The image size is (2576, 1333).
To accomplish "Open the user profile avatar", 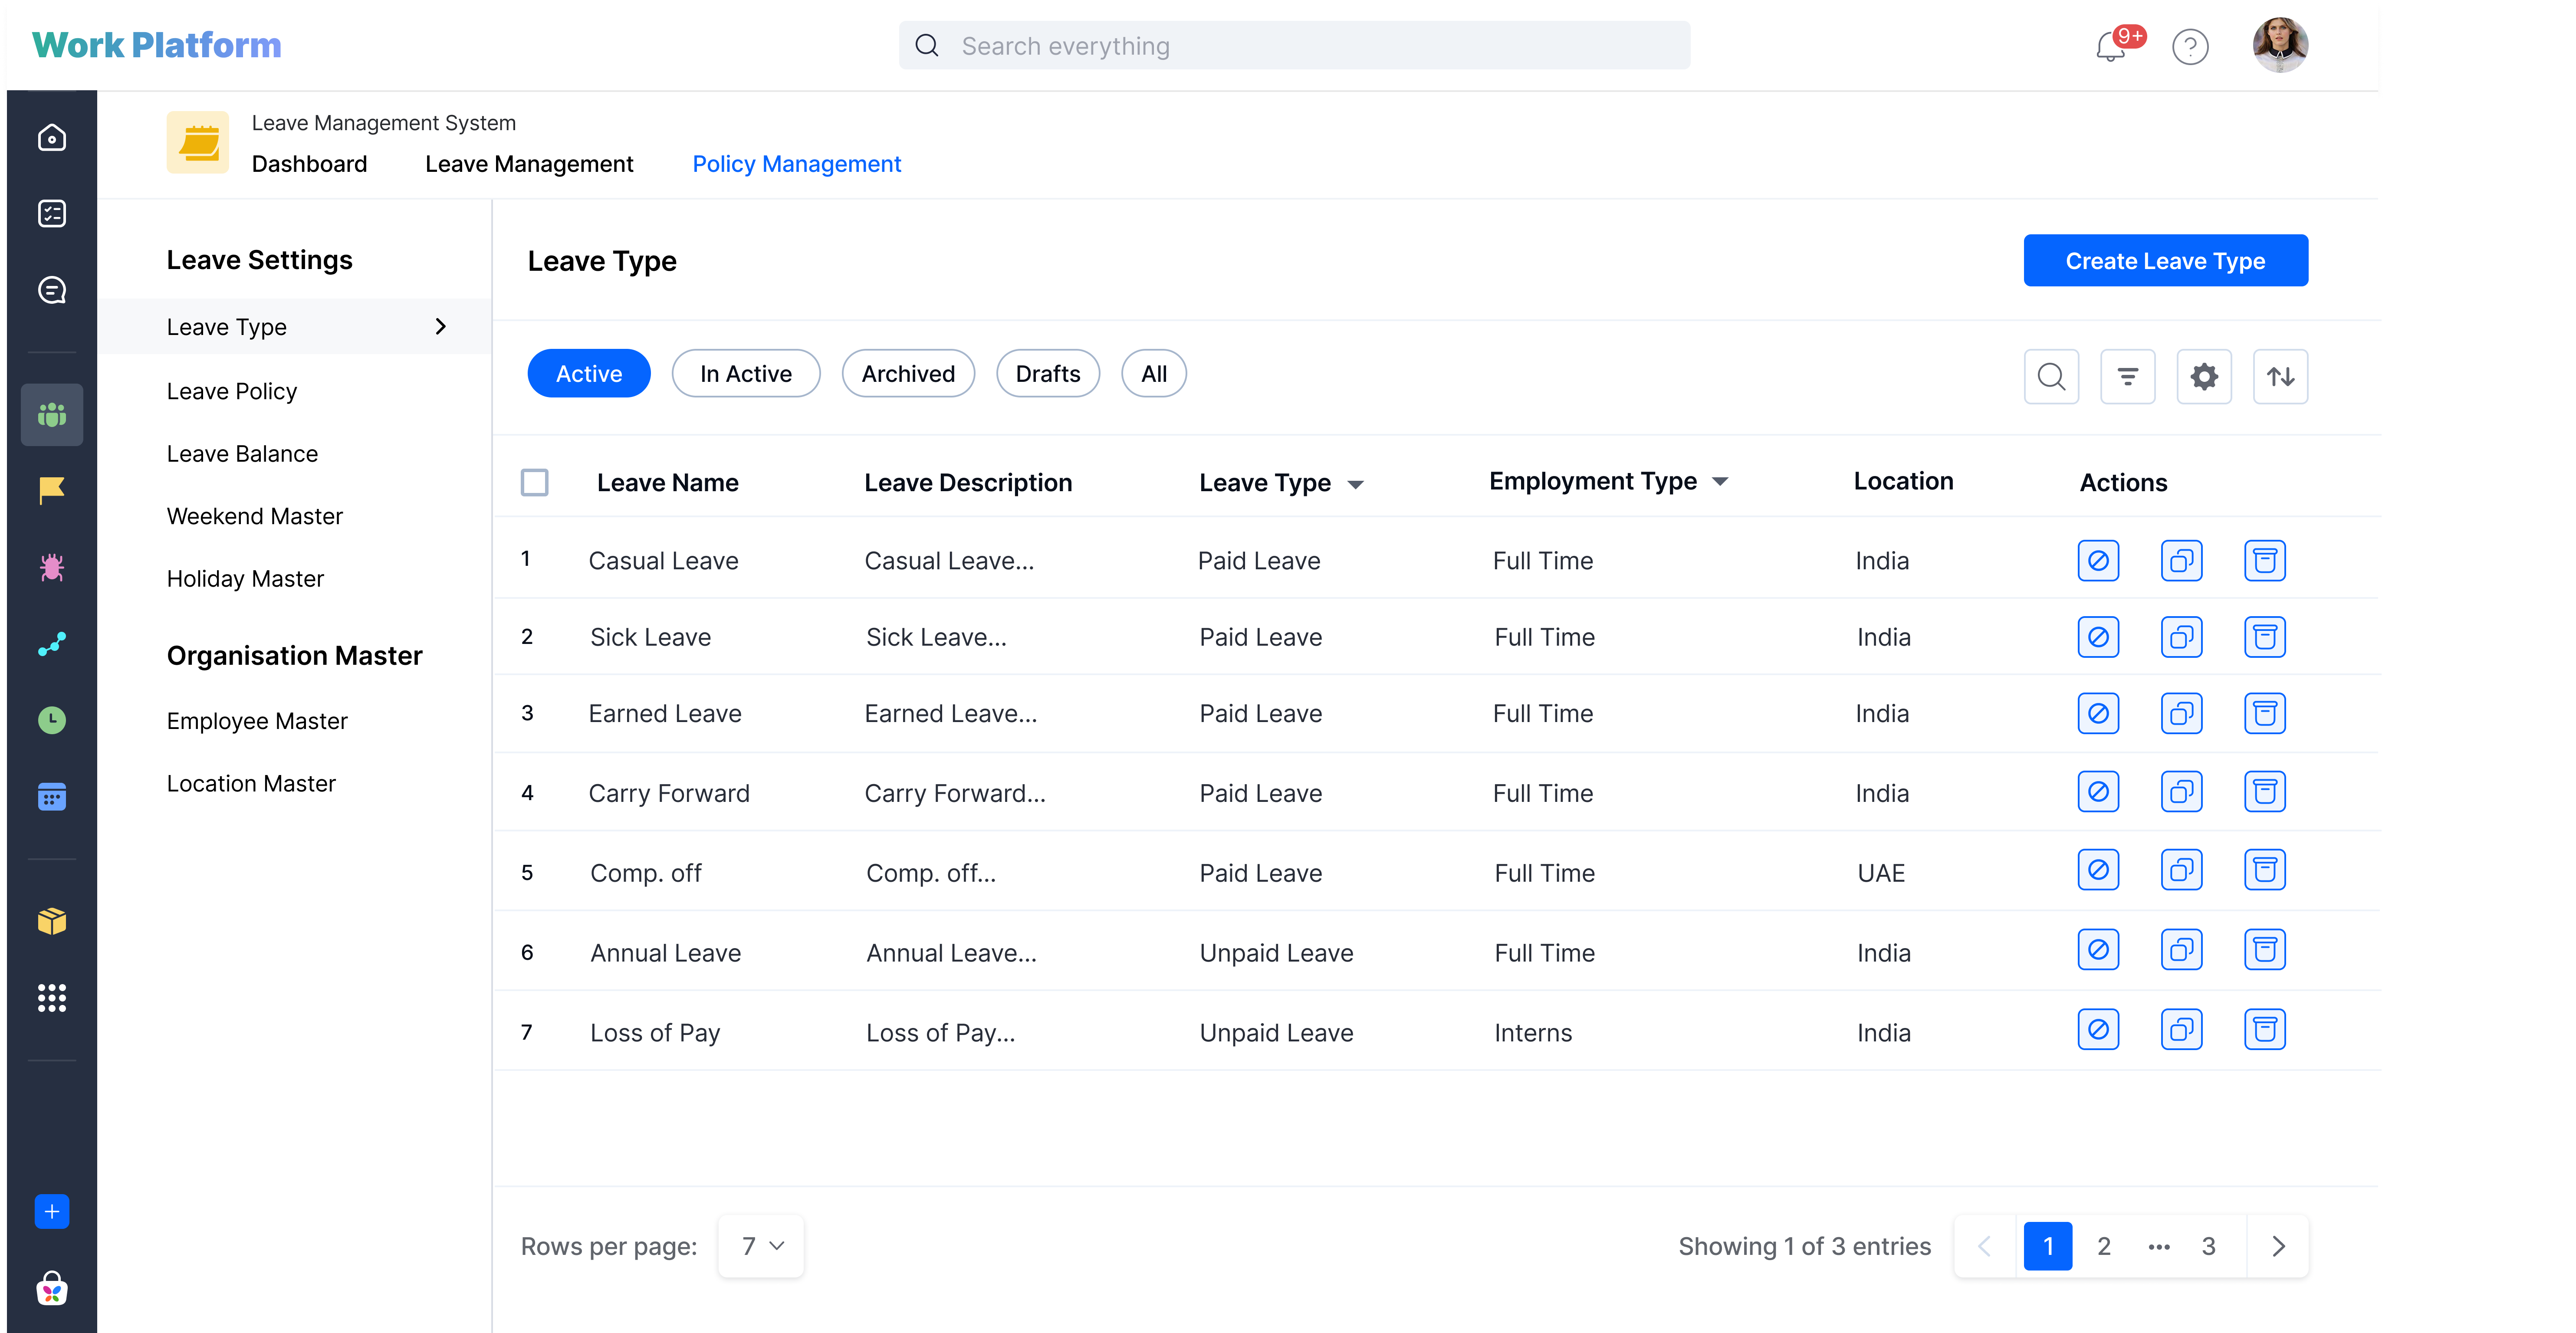I will click(x=2280, y=45).
